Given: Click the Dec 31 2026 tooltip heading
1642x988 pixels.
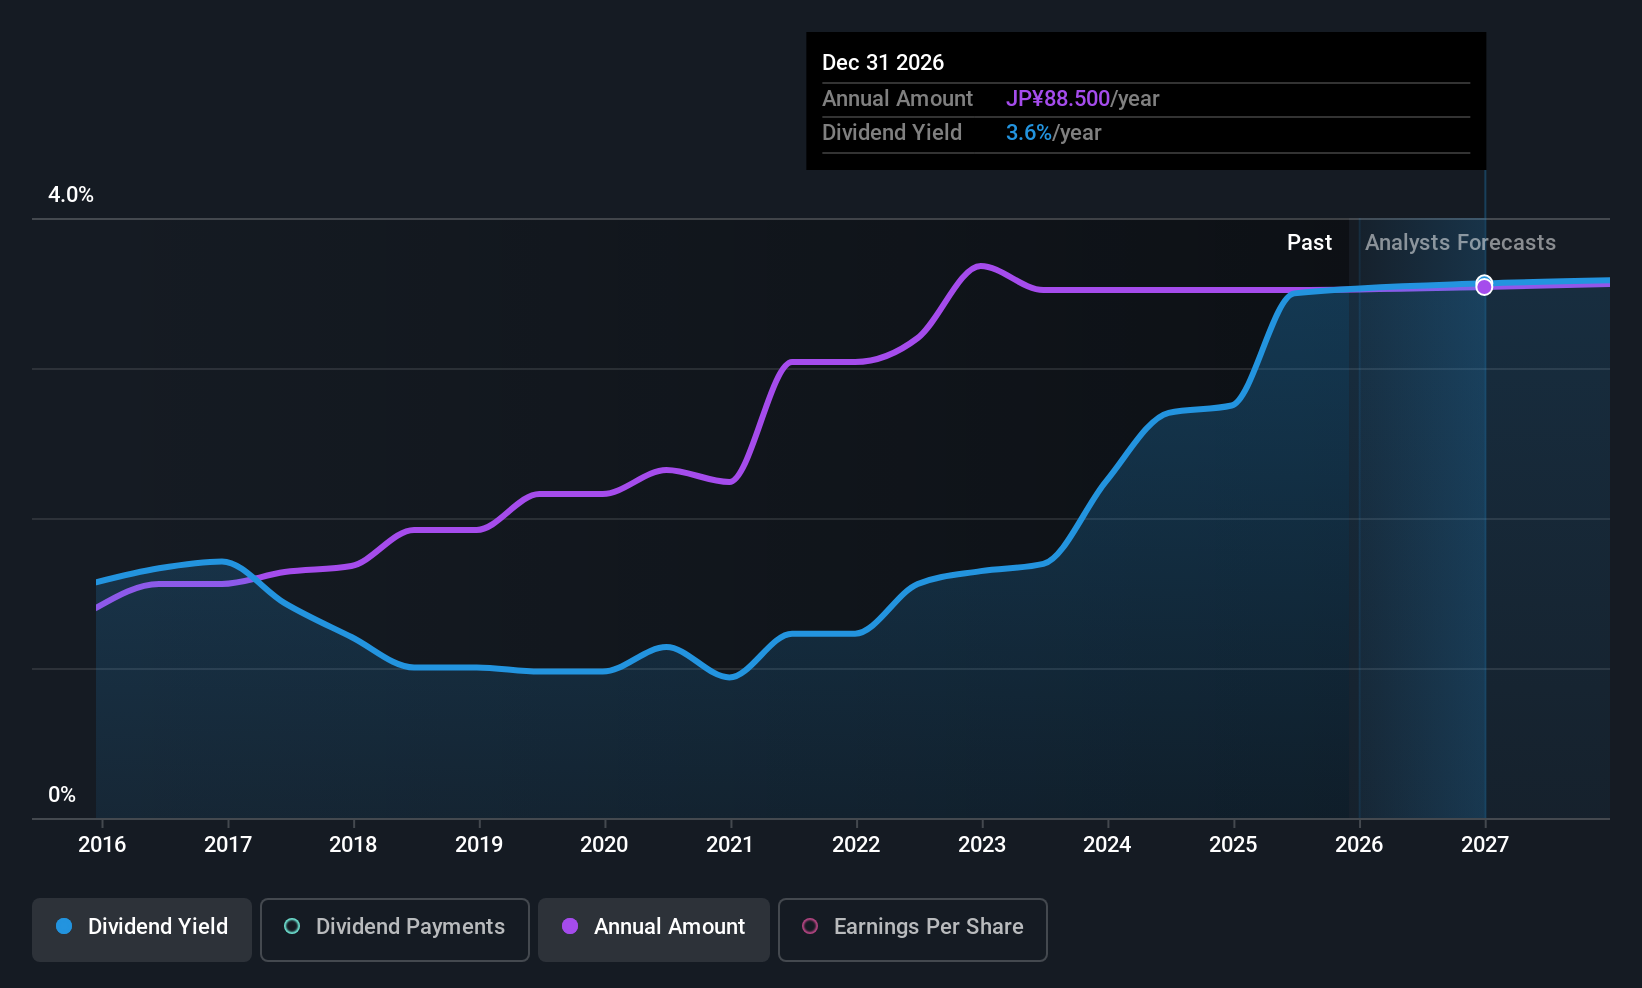Looking at the screenshot, I should pyautogui.click(x=883, y=63).
